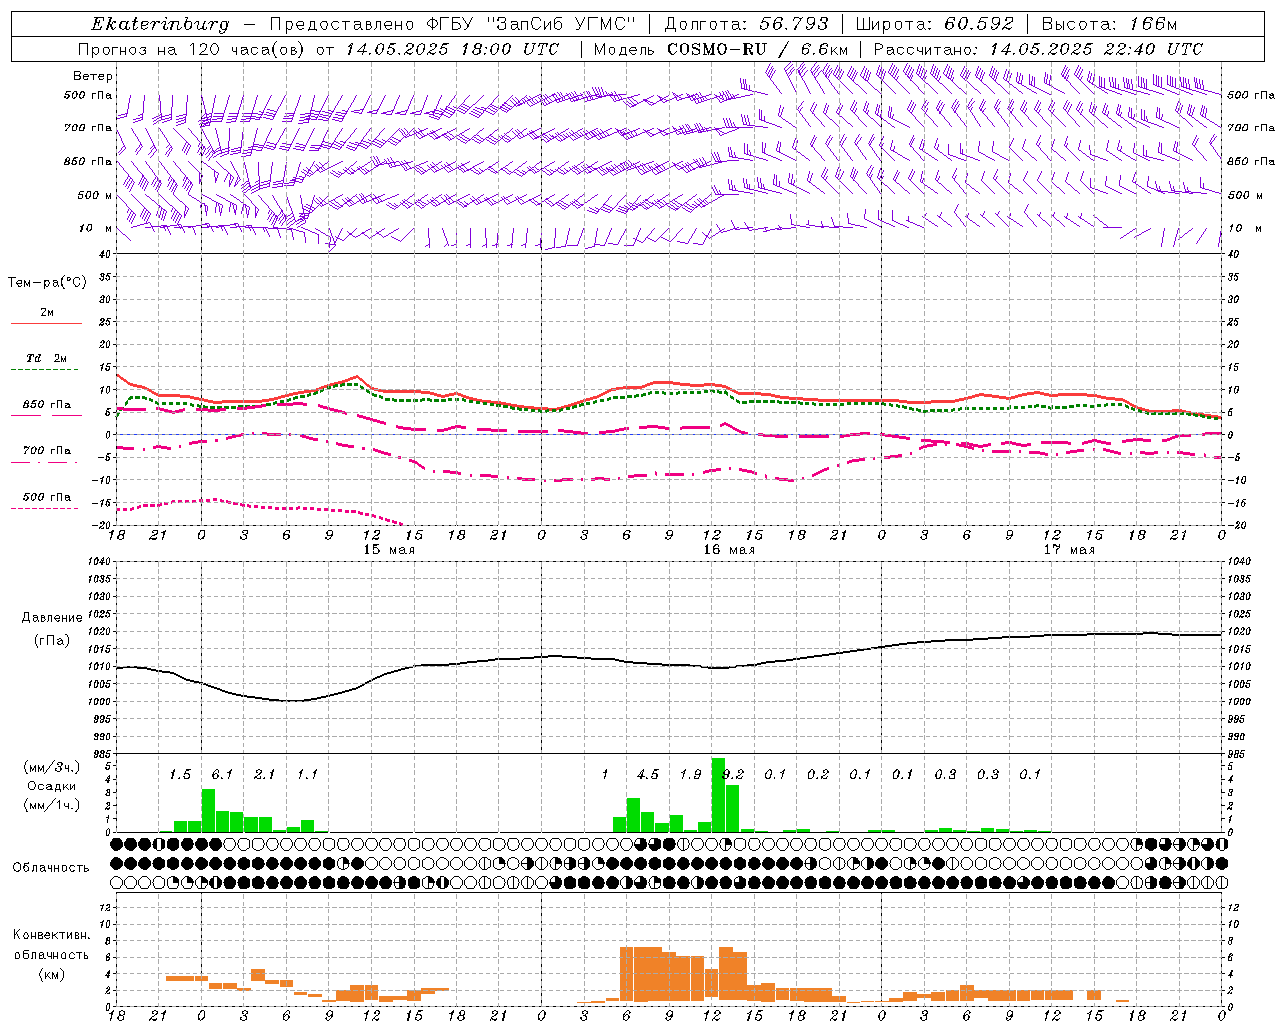Click the 9.2 precipitation total value
1280x1024 pixels.
734,775
